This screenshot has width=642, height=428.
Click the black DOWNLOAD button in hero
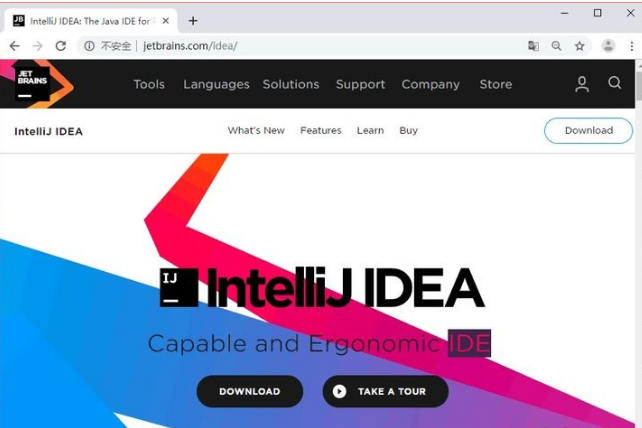tap(250, 391)
